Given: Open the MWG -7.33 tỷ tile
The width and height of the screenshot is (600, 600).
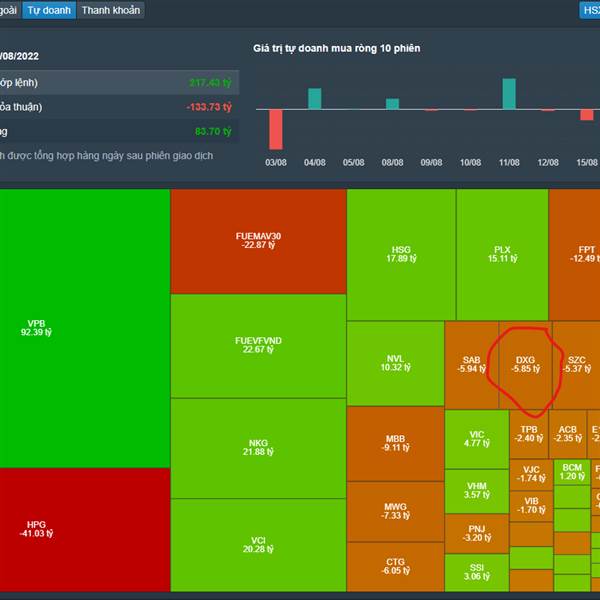Looking at the screenshot, I should (x=396, y=512).
